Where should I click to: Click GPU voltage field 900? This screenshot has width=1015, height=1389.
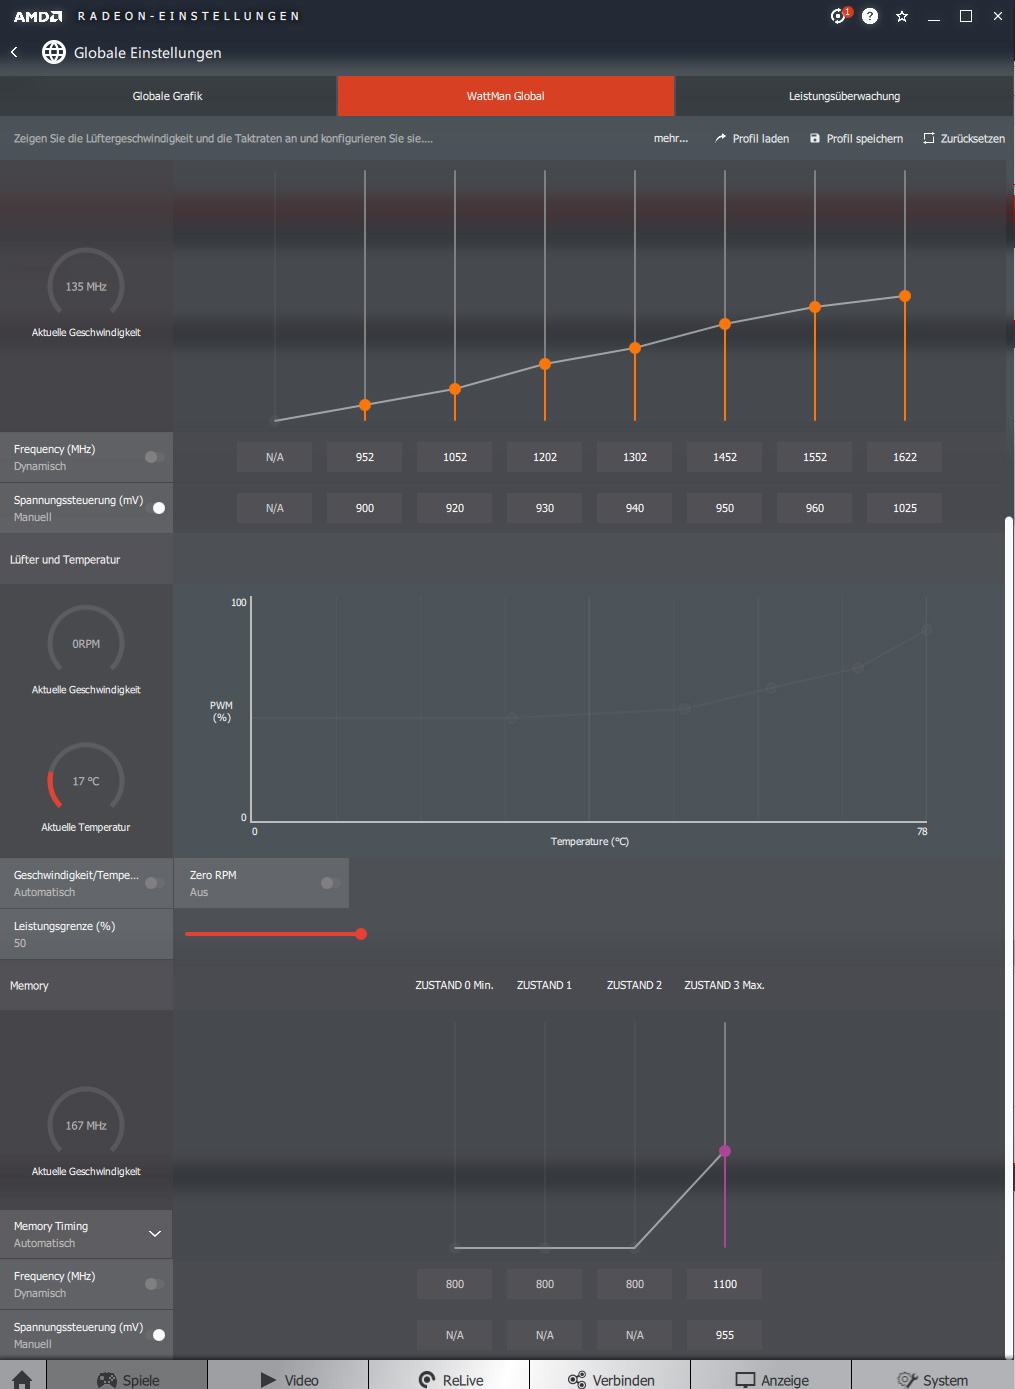point(365,508)
